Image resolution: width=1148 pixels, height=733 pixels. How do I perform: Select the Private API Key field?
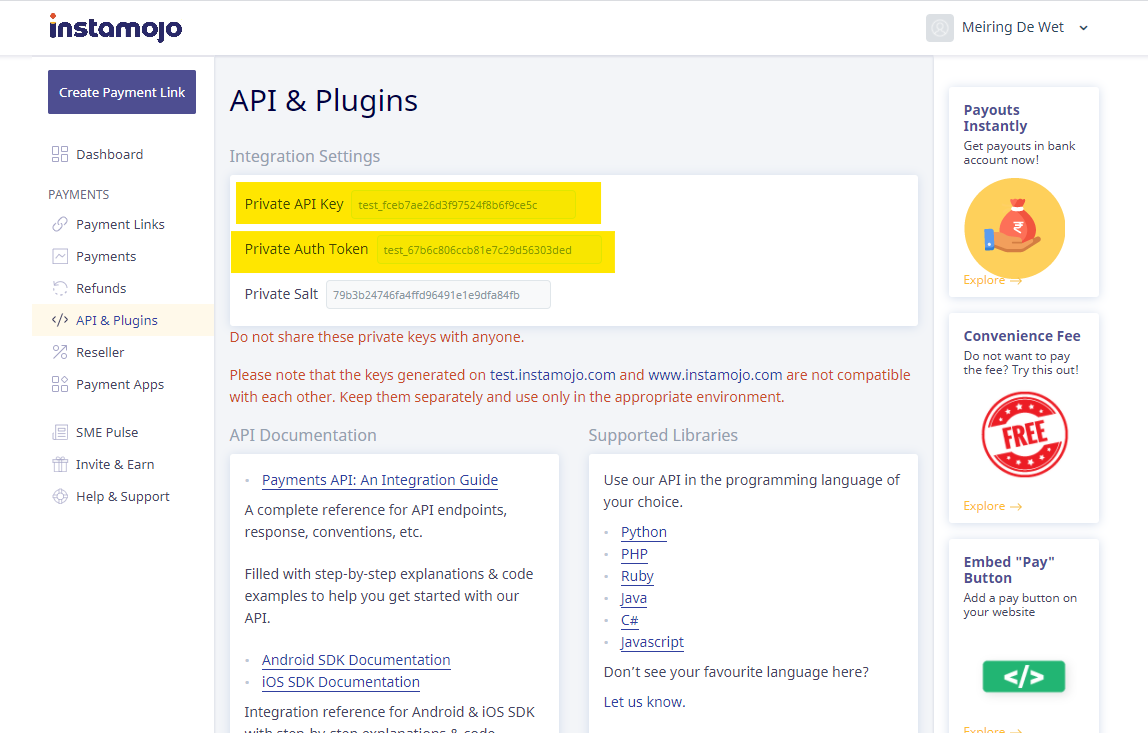coord(463,205)
